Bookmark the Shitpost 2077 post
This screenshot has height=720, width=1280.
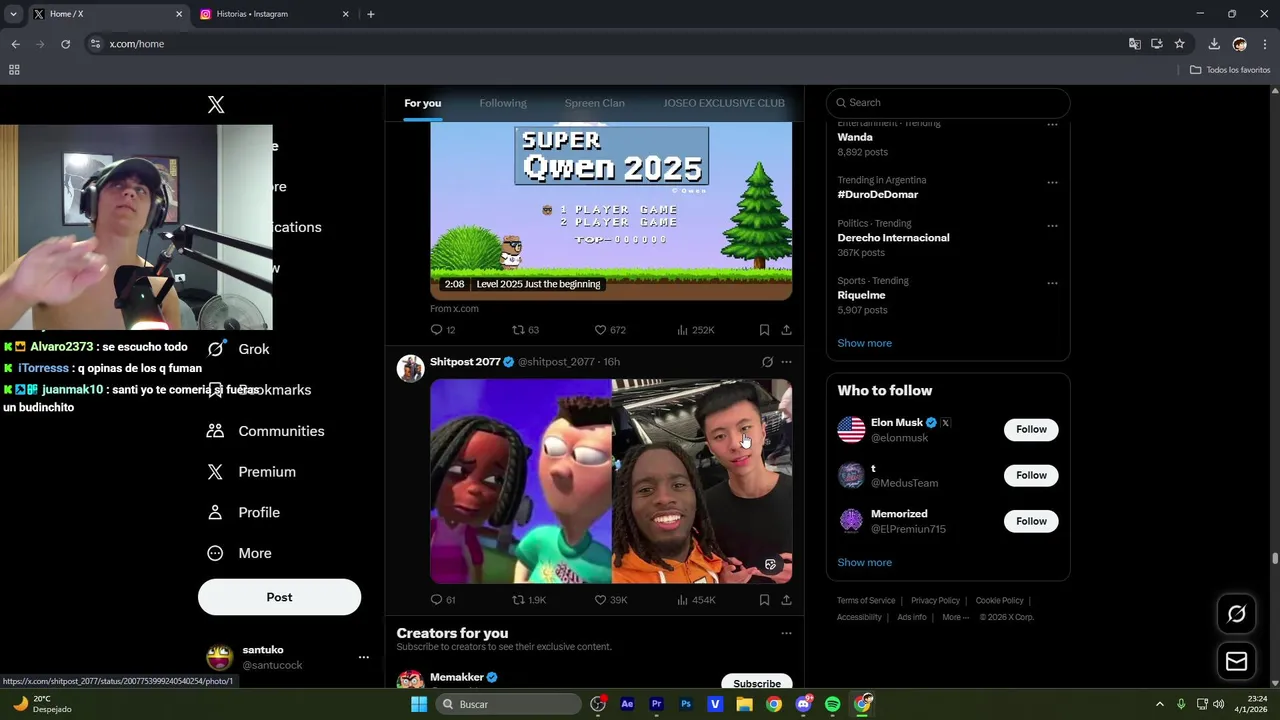click(764, 600)
